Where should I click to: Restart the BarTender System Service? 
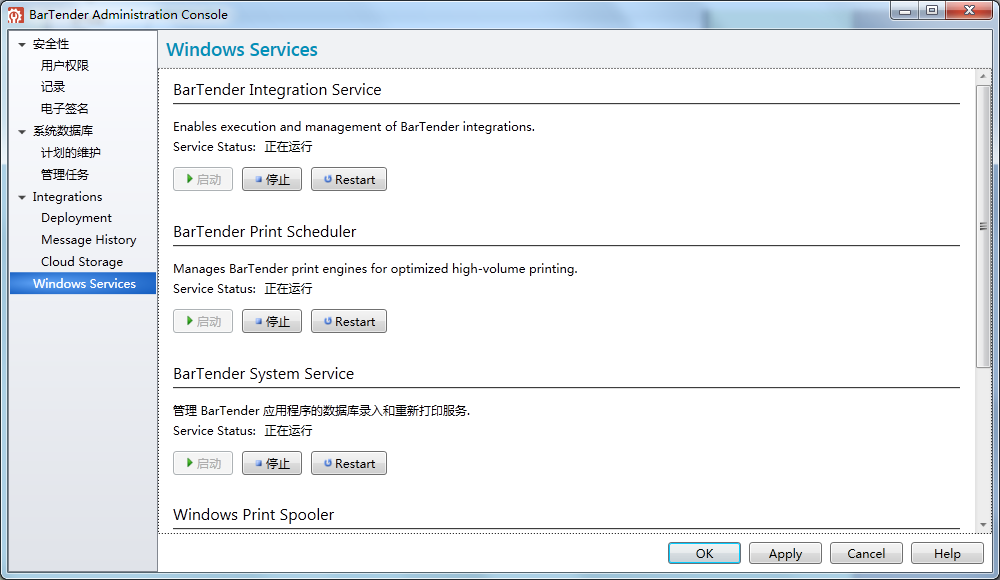[348, 464]
